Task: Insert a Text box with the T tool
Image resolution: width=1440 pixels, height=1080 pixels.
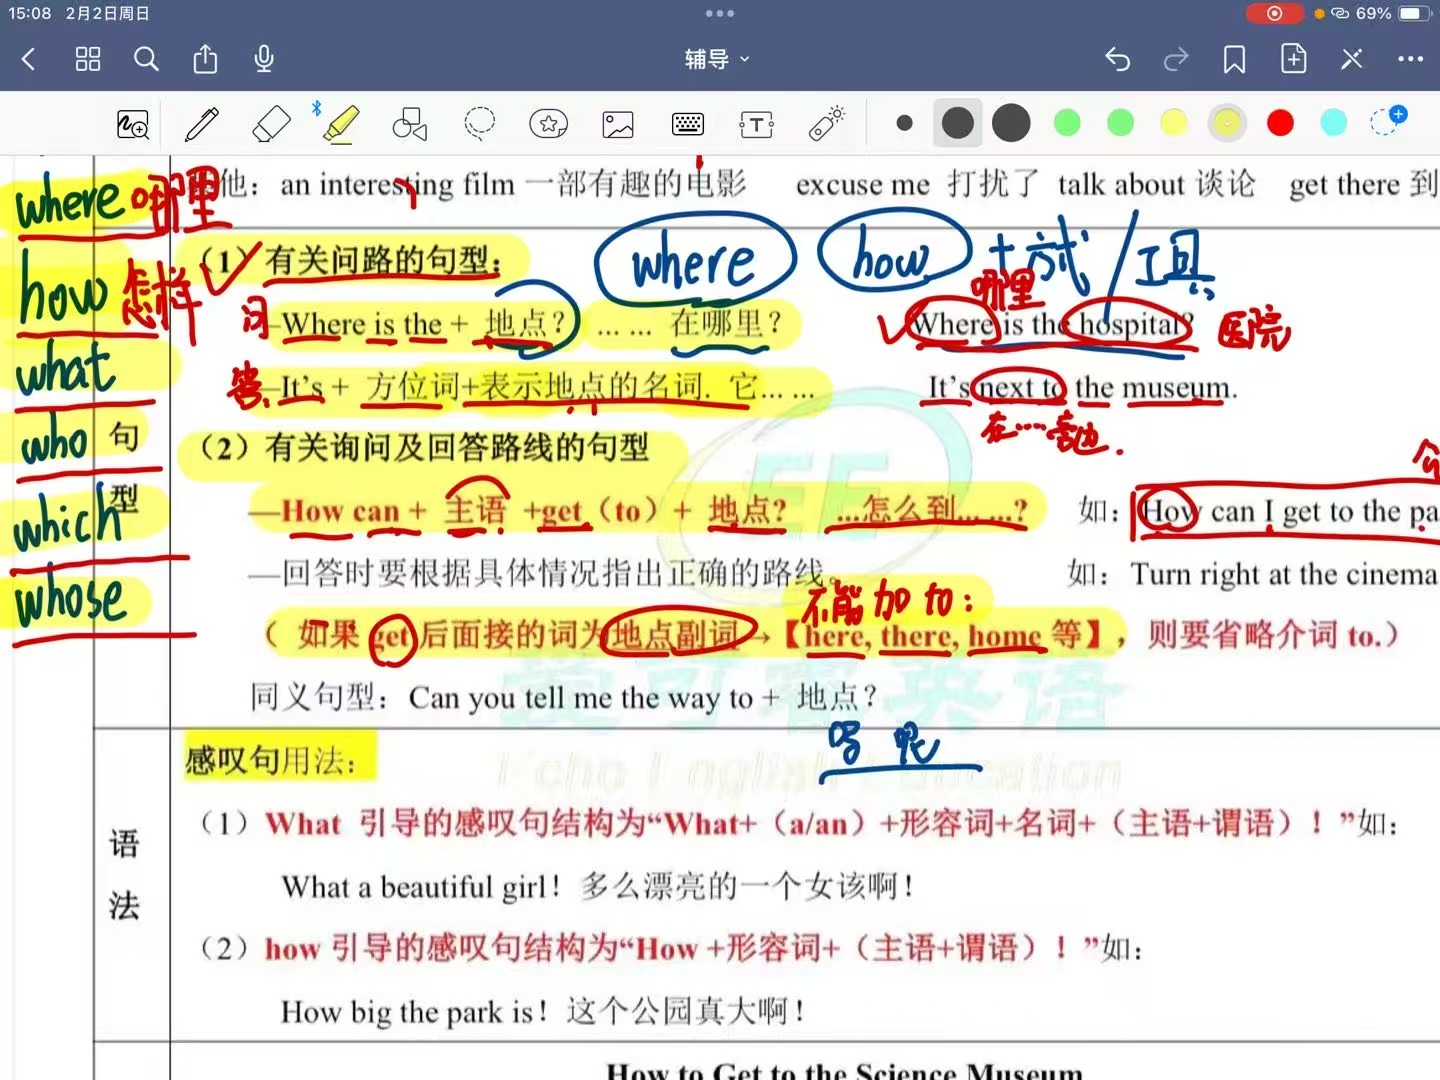Action: (756, 124)
